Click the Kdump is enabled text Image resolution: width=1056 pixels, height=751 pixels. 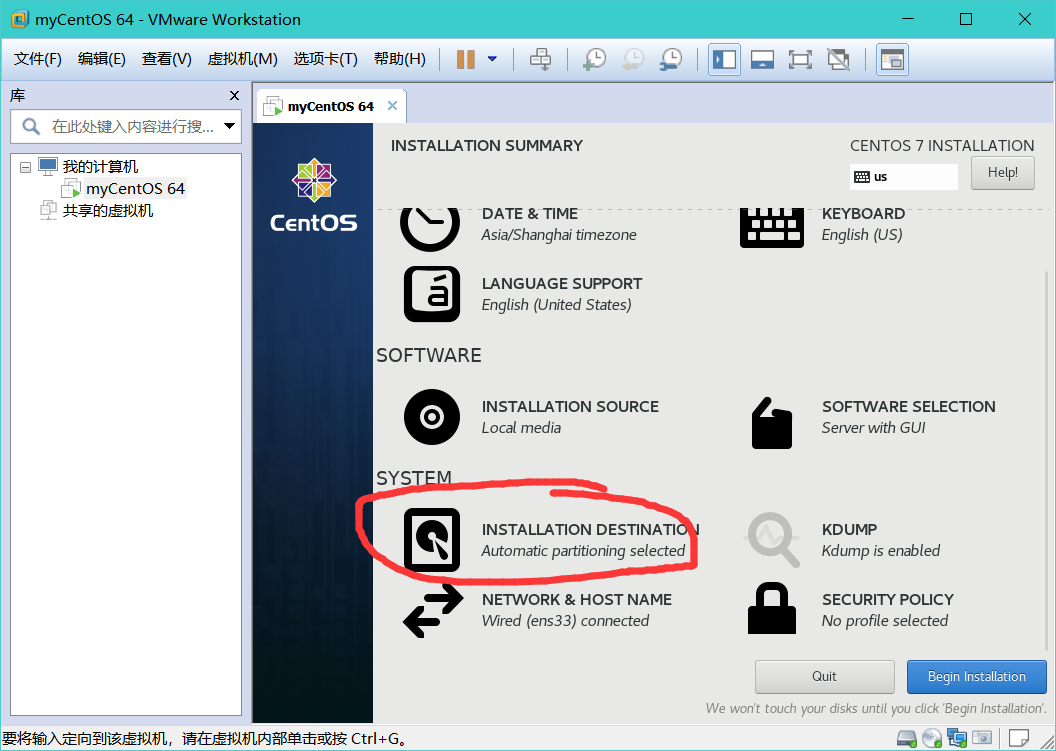(x=880, y=551)
